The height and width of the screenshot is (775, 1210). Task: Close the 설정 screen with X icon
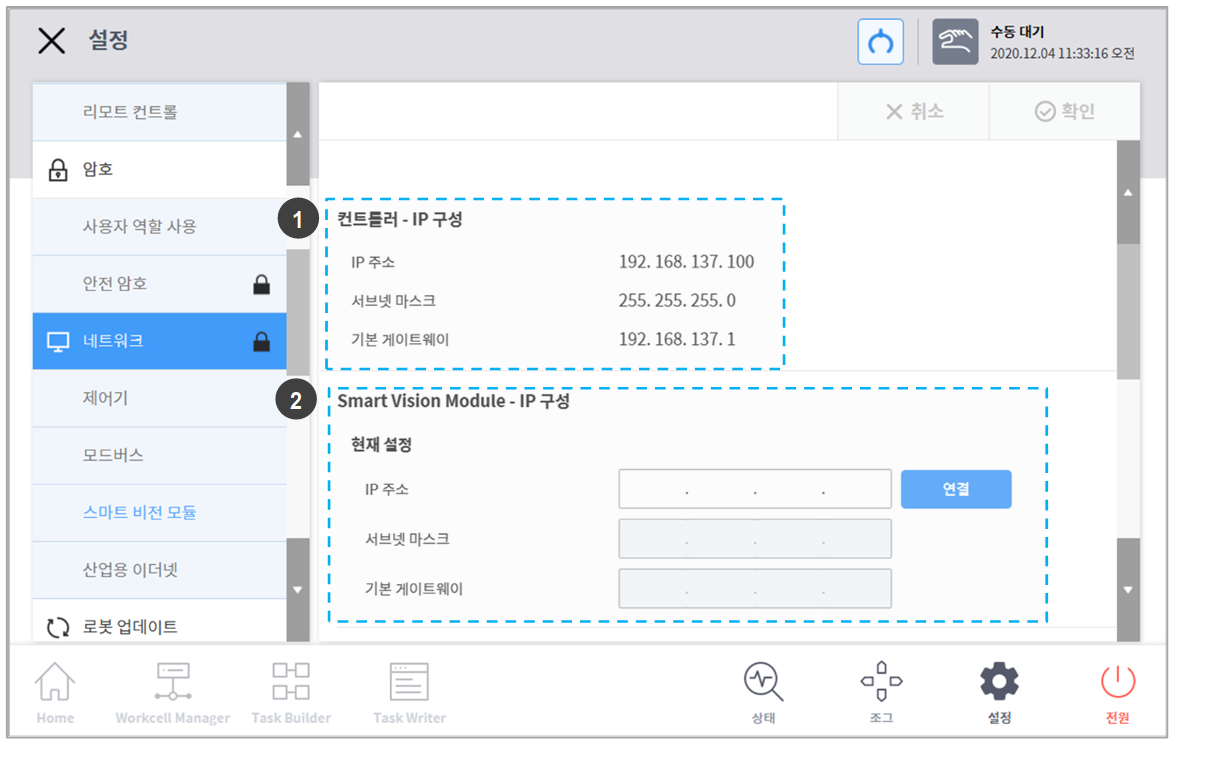[x=51, y=41]
